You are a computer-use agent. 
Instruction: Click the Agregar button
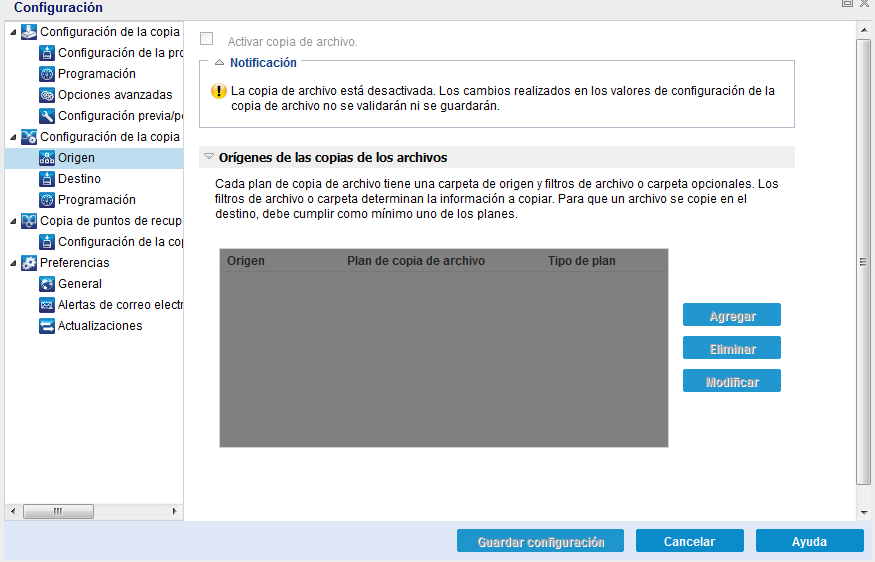coord(732,315)
